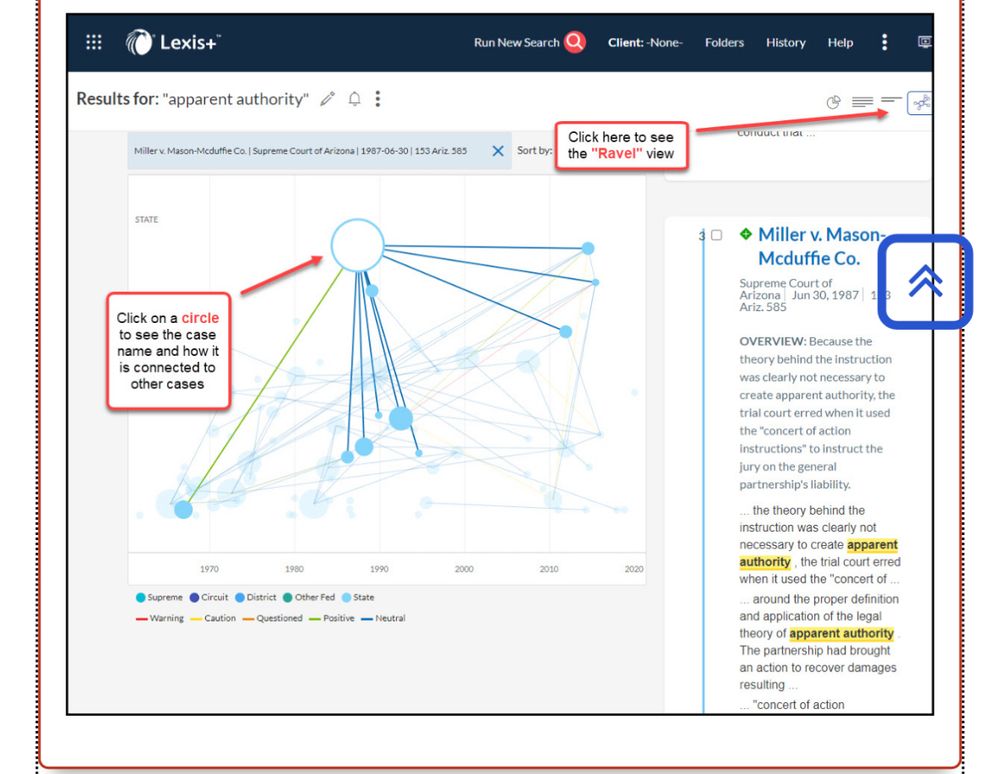Open the Sort by dropdown

tap(534, 150)
